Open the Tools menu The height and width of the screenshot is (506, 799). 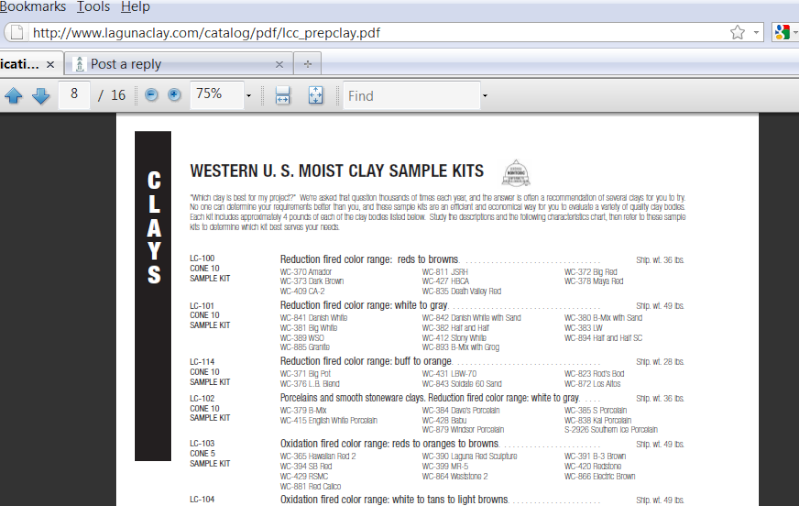93,7
